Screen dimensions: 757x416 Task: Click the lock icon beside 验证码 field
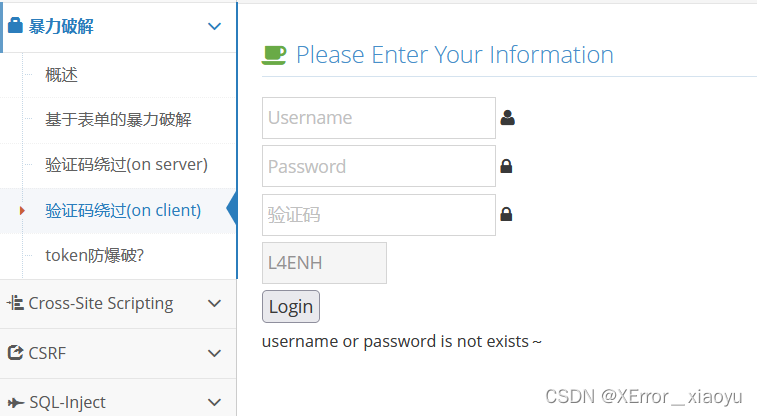(x=506, y=214)
